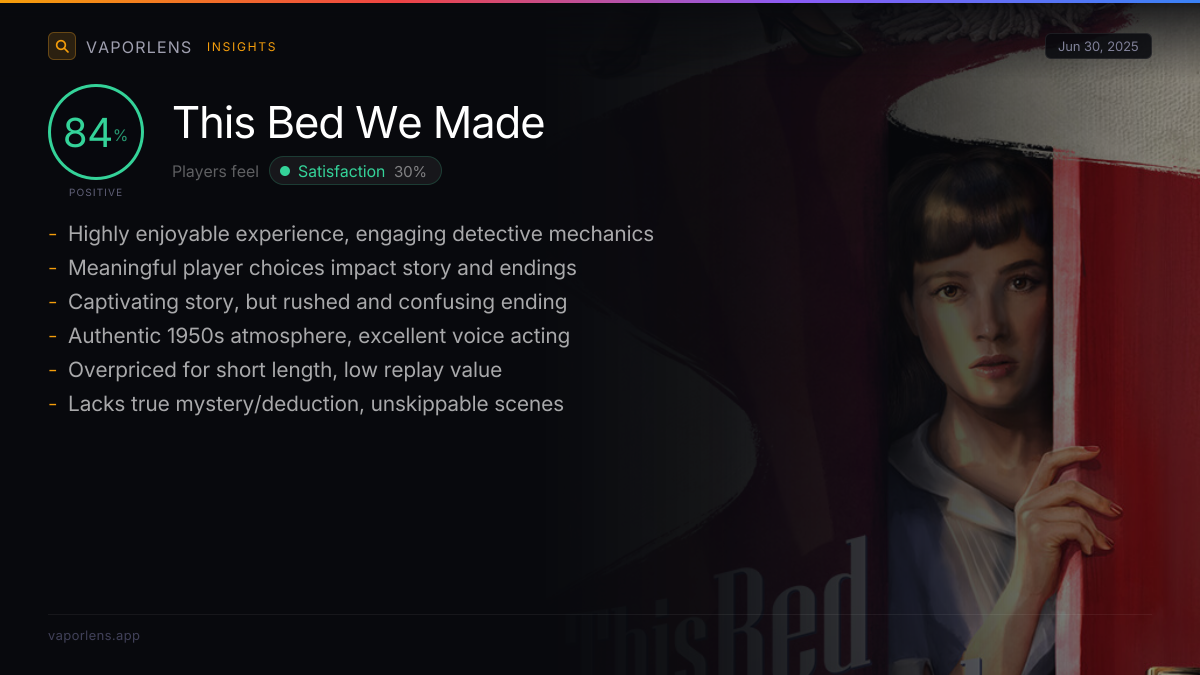The width and height of the screenshot is (1200, 675).
Task: Click the VaporLens magnifier logo icon
Action: click(x=62, y=46)
